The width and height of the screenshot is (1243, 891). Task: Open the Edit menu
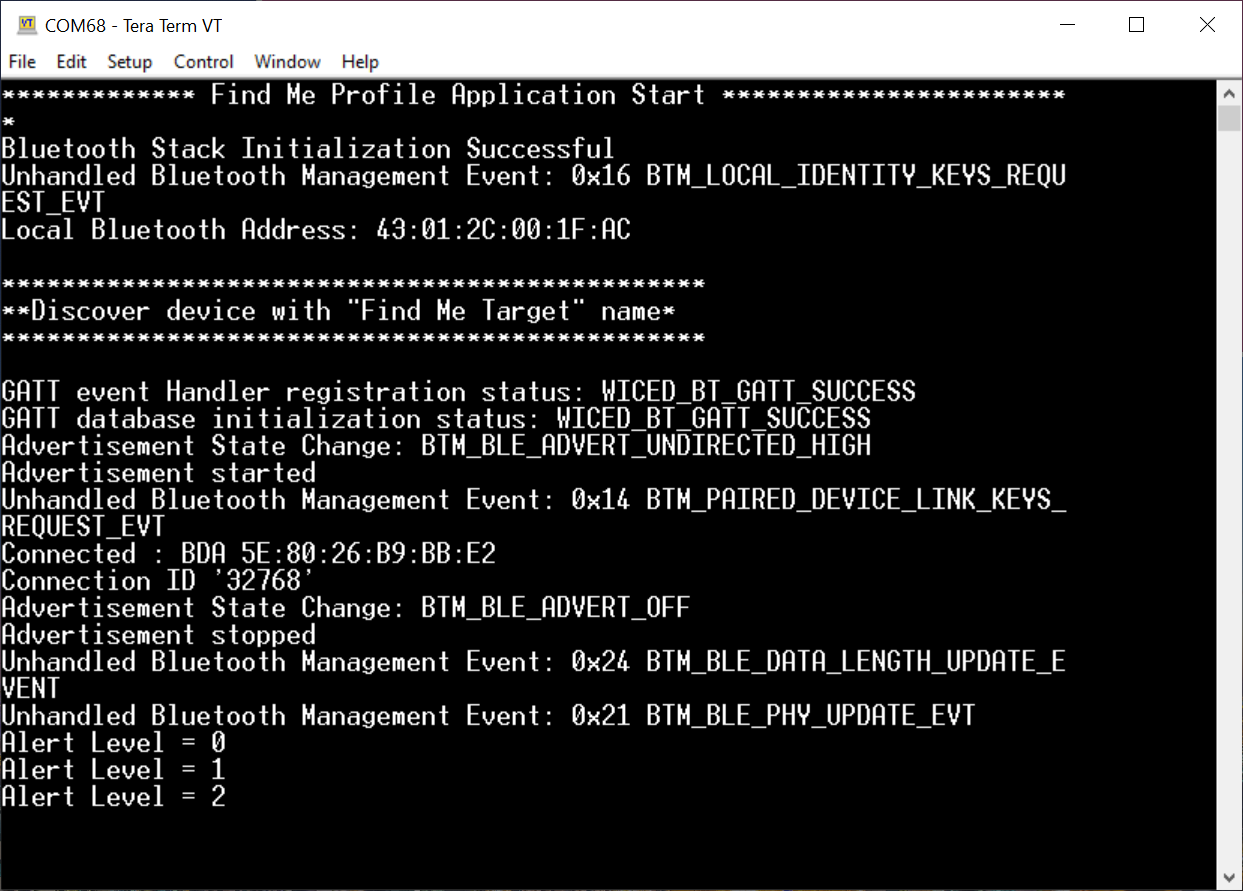tap(71, 62)
